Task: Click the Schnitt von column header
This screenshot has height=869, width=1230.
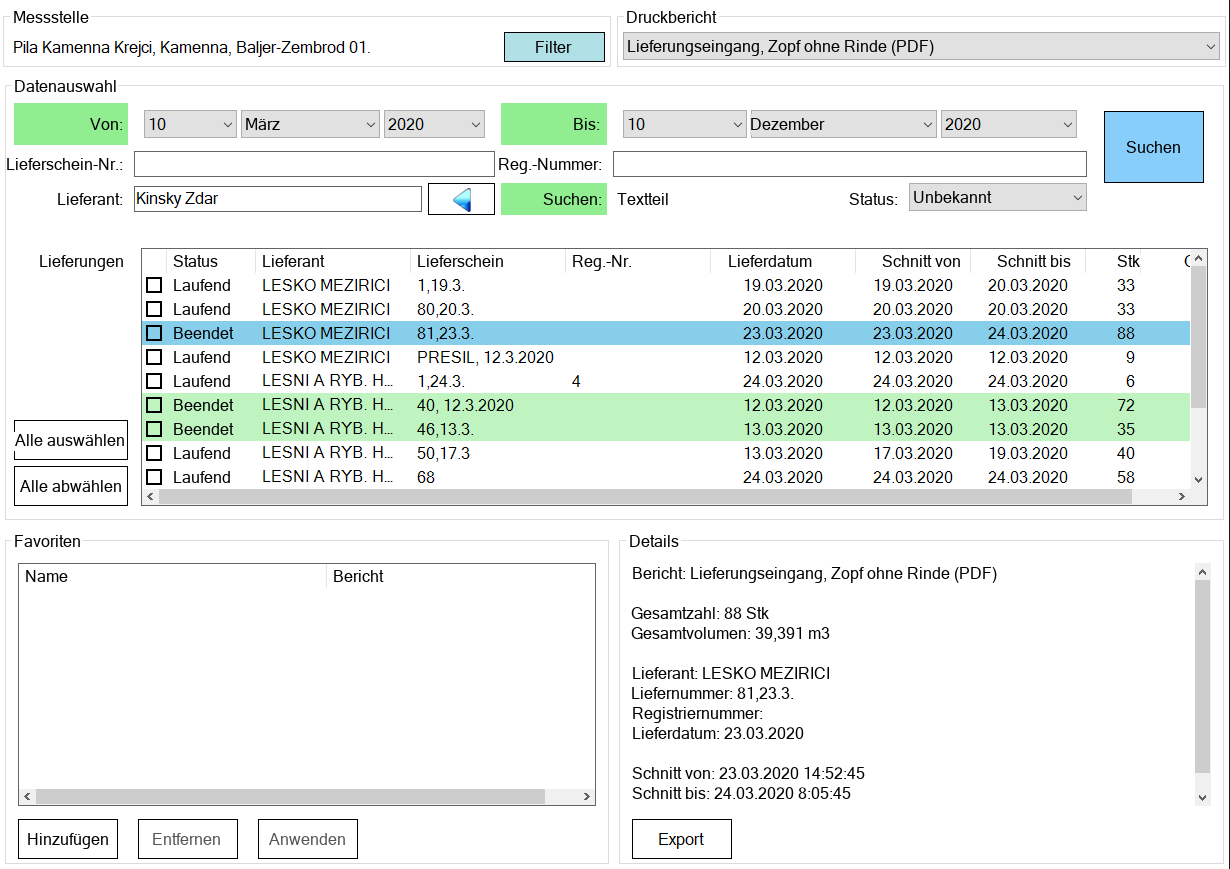Action: 913,261
